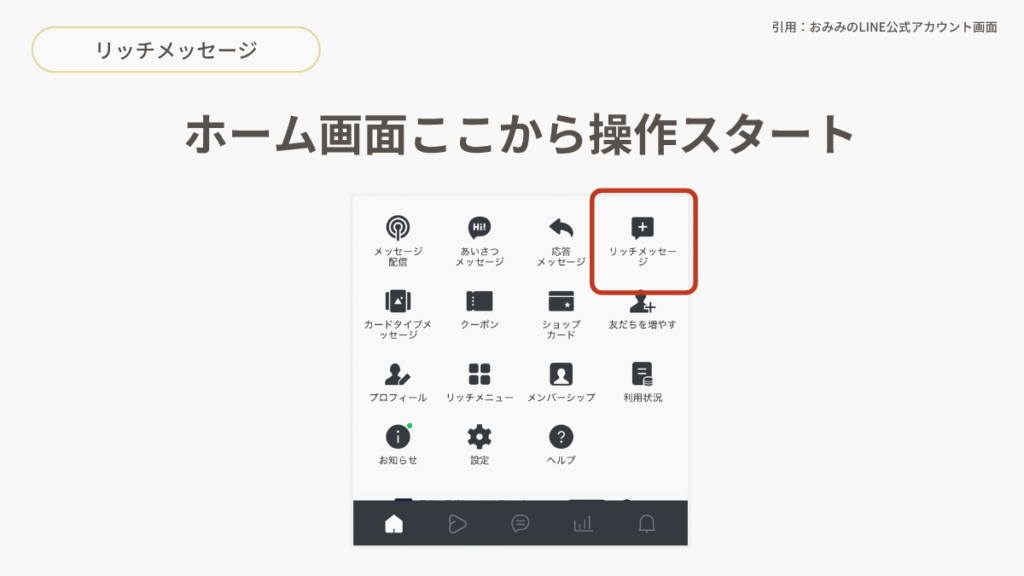Open the chat bubble tab in bottom bar

(520, 523)
